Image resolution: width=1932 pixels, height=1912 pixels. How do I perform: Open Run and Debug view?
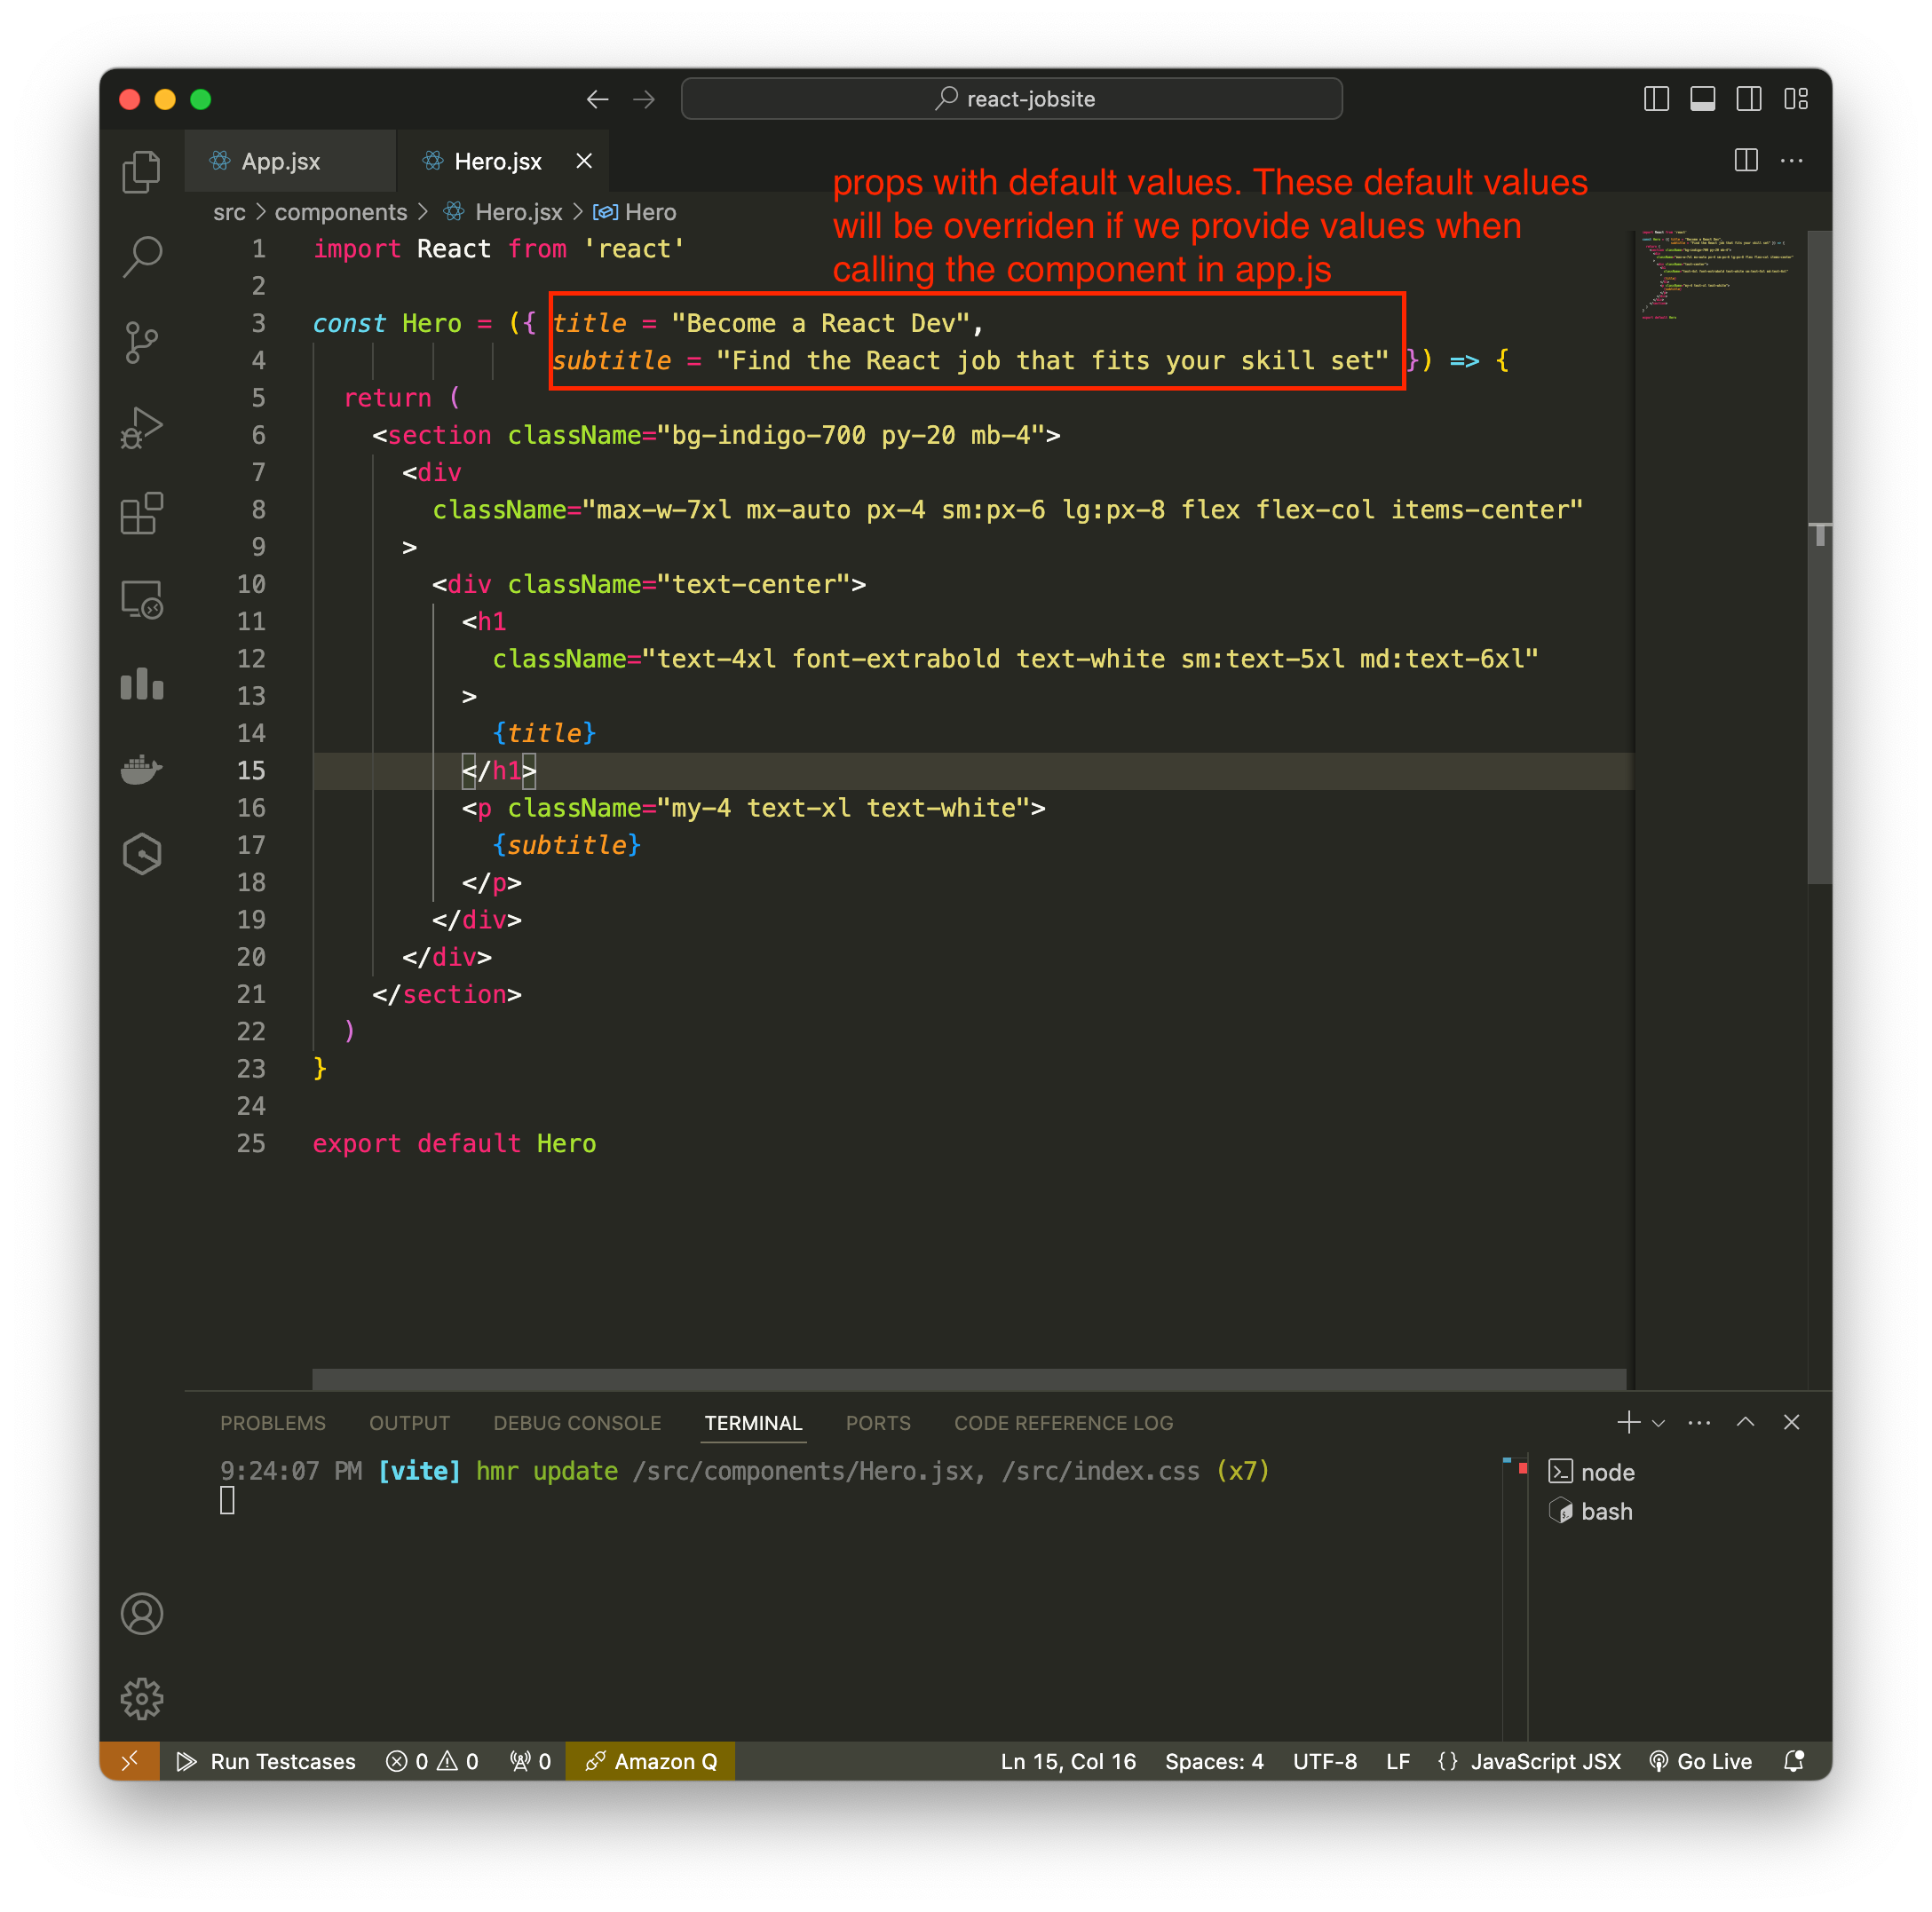pyautogui.click(x=141, y=428)
